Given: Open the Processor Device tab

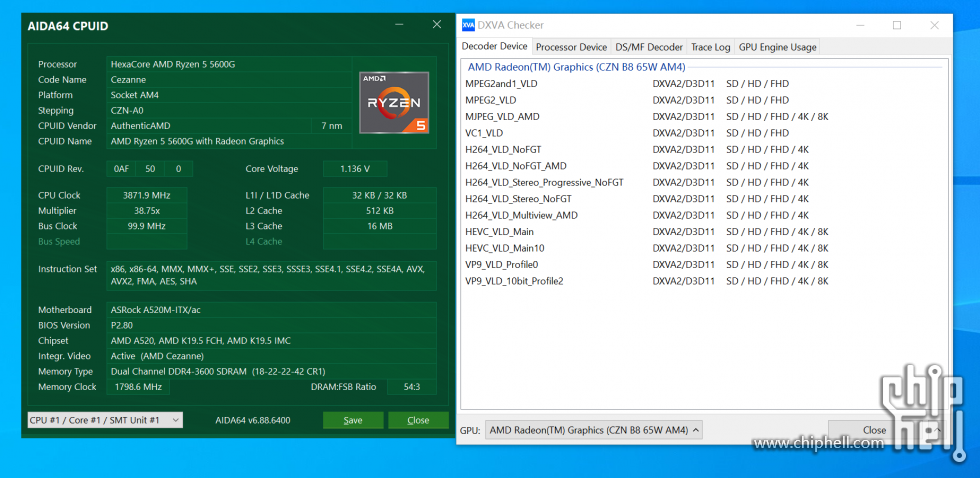Looking at the screenshot, I should pos(571,47).
